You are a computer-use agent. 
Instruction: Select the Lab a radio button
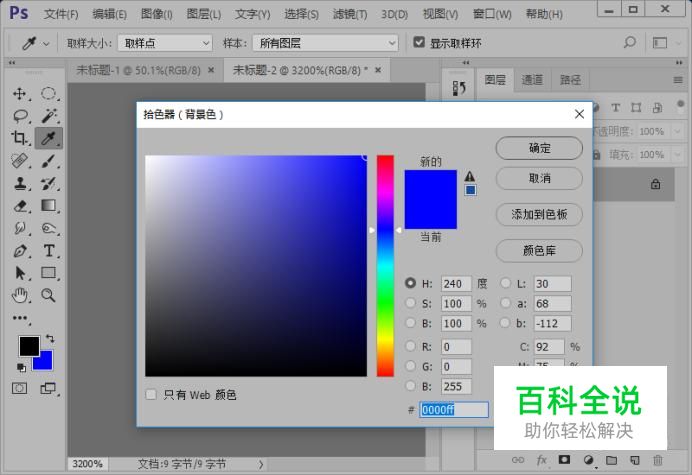[505, 303]
